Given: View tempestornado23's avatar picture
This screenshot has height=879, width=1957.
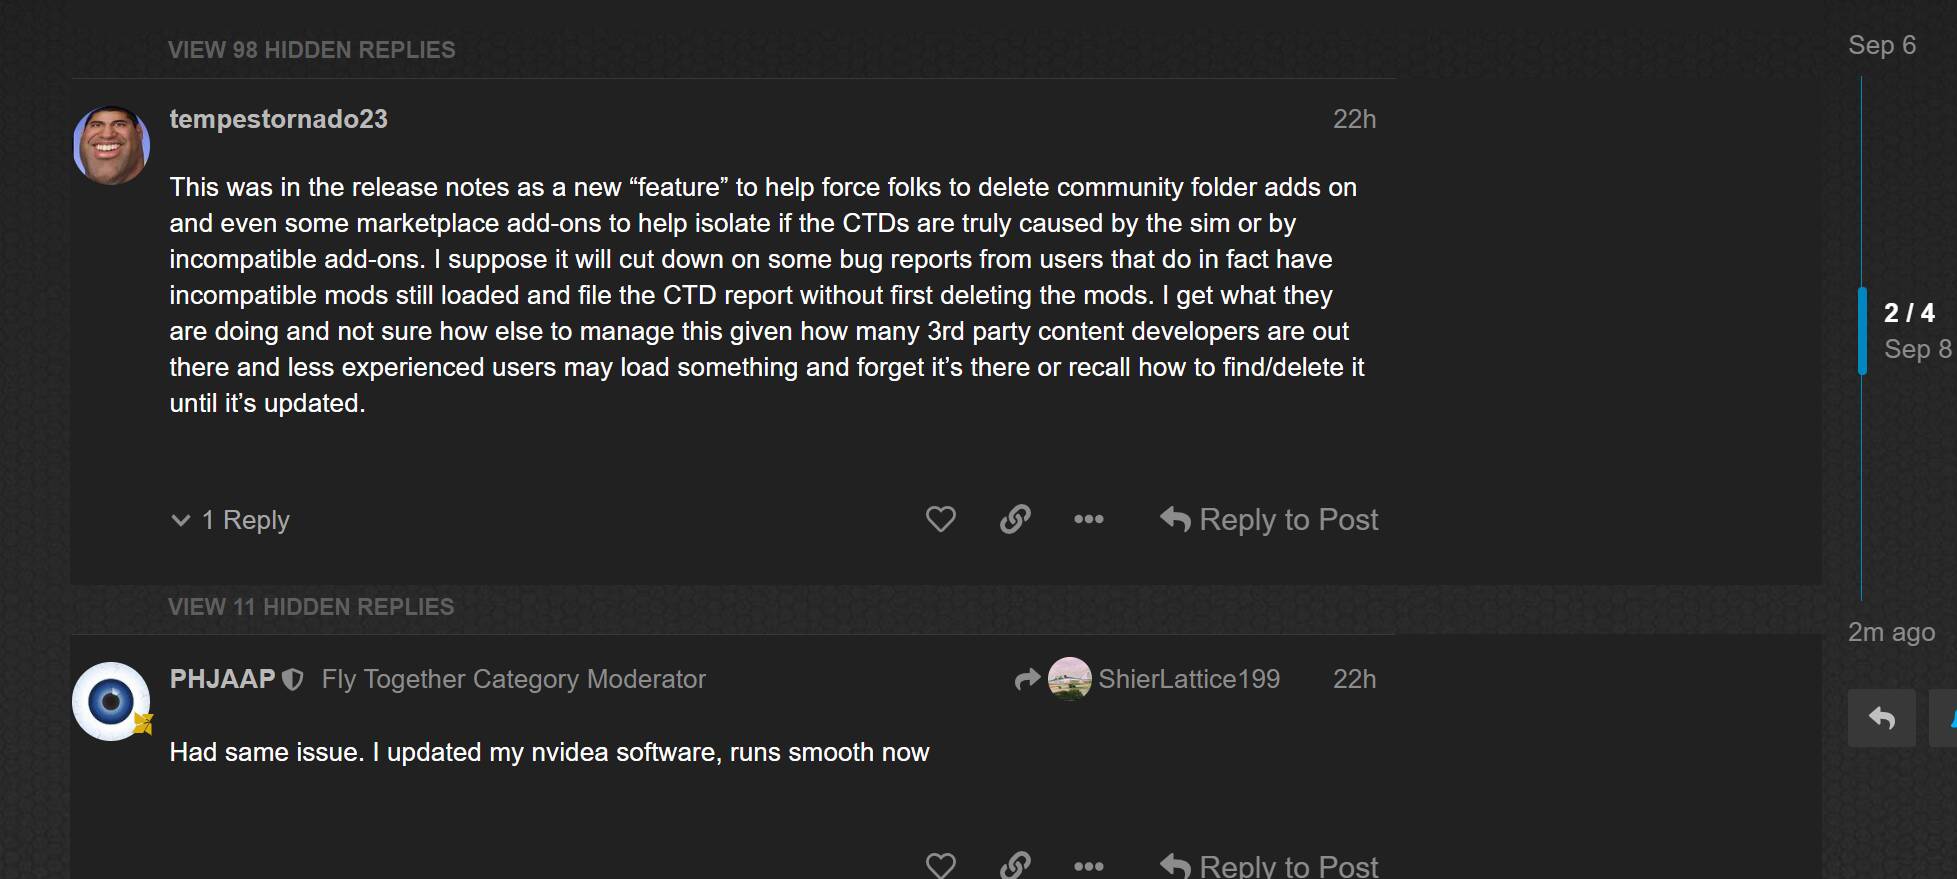Looking at the screenshot, I should pyautogui.click(x=111, y=145).
